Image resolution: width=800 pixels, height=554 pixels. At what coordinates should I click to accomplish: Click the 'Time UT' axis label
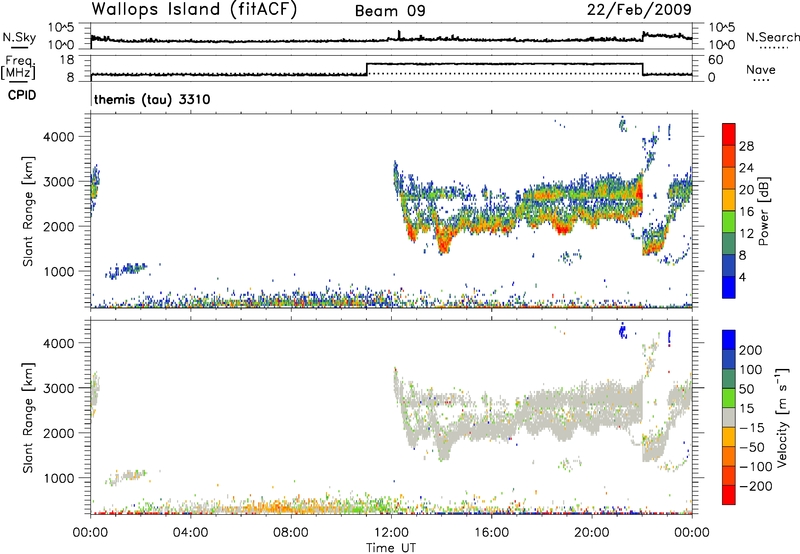tap(391, 548)
